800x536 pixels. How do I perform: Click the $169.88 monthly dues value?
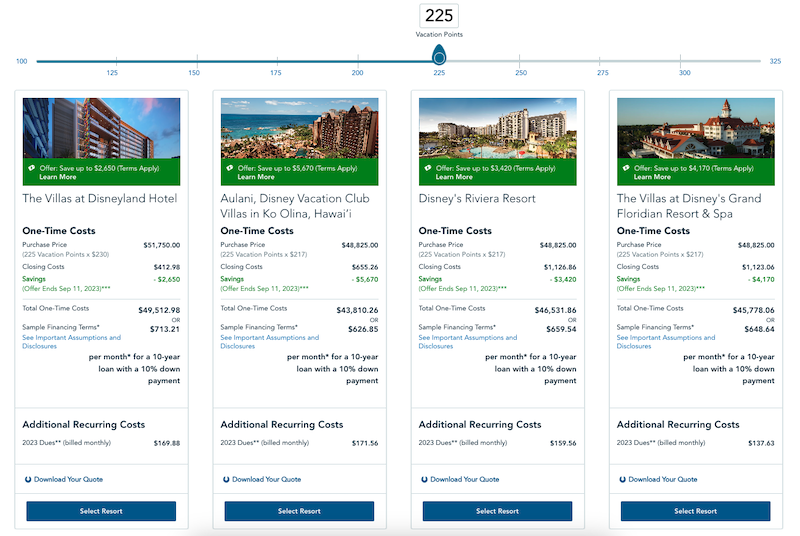point(167,443)
